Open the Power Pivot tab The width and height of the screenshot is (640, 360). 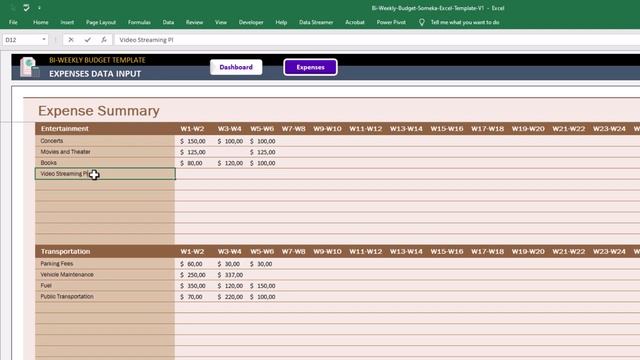coord(391,22)
